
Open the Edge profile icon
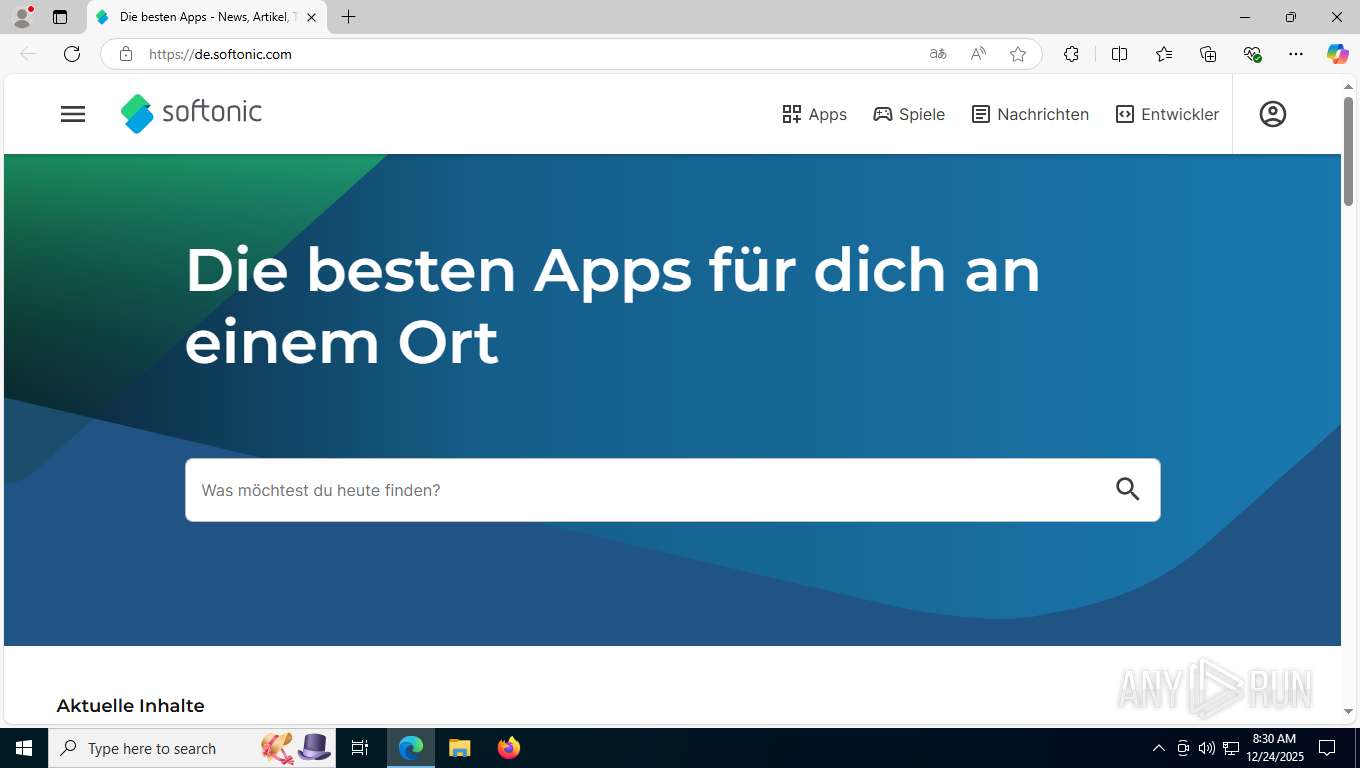pos(22,17)
